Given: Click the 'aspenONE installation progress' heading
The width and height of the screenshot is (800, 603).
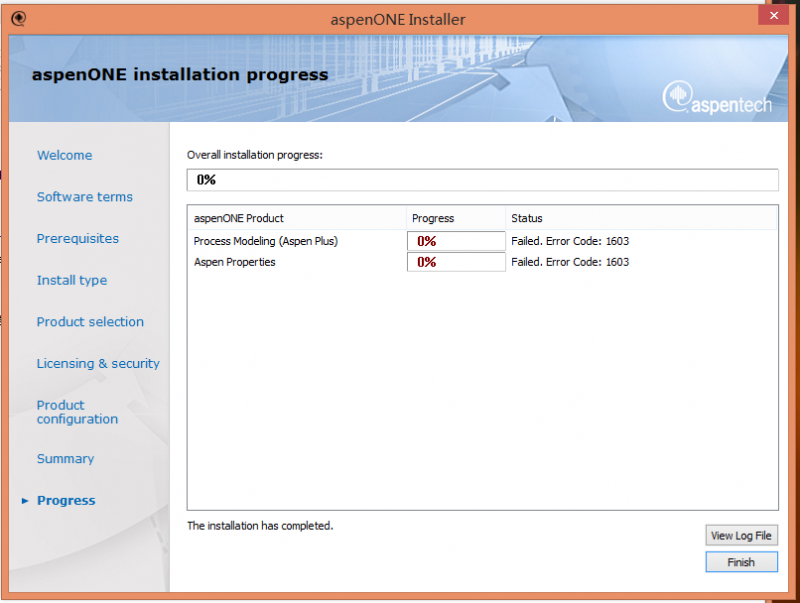Looking at the screenshot, I should click(180, 74).
